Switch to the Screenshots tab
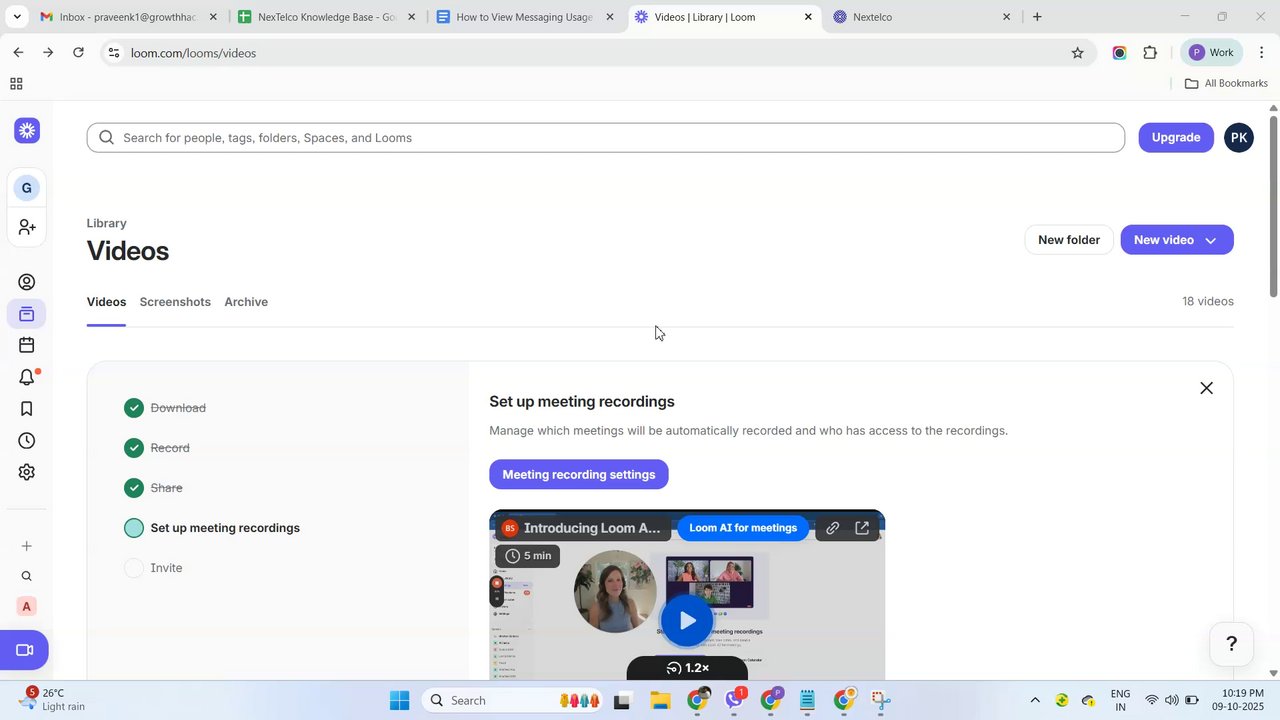This screenshot has height=720, width=1280. pyautogui.click(x=175, y=302)
